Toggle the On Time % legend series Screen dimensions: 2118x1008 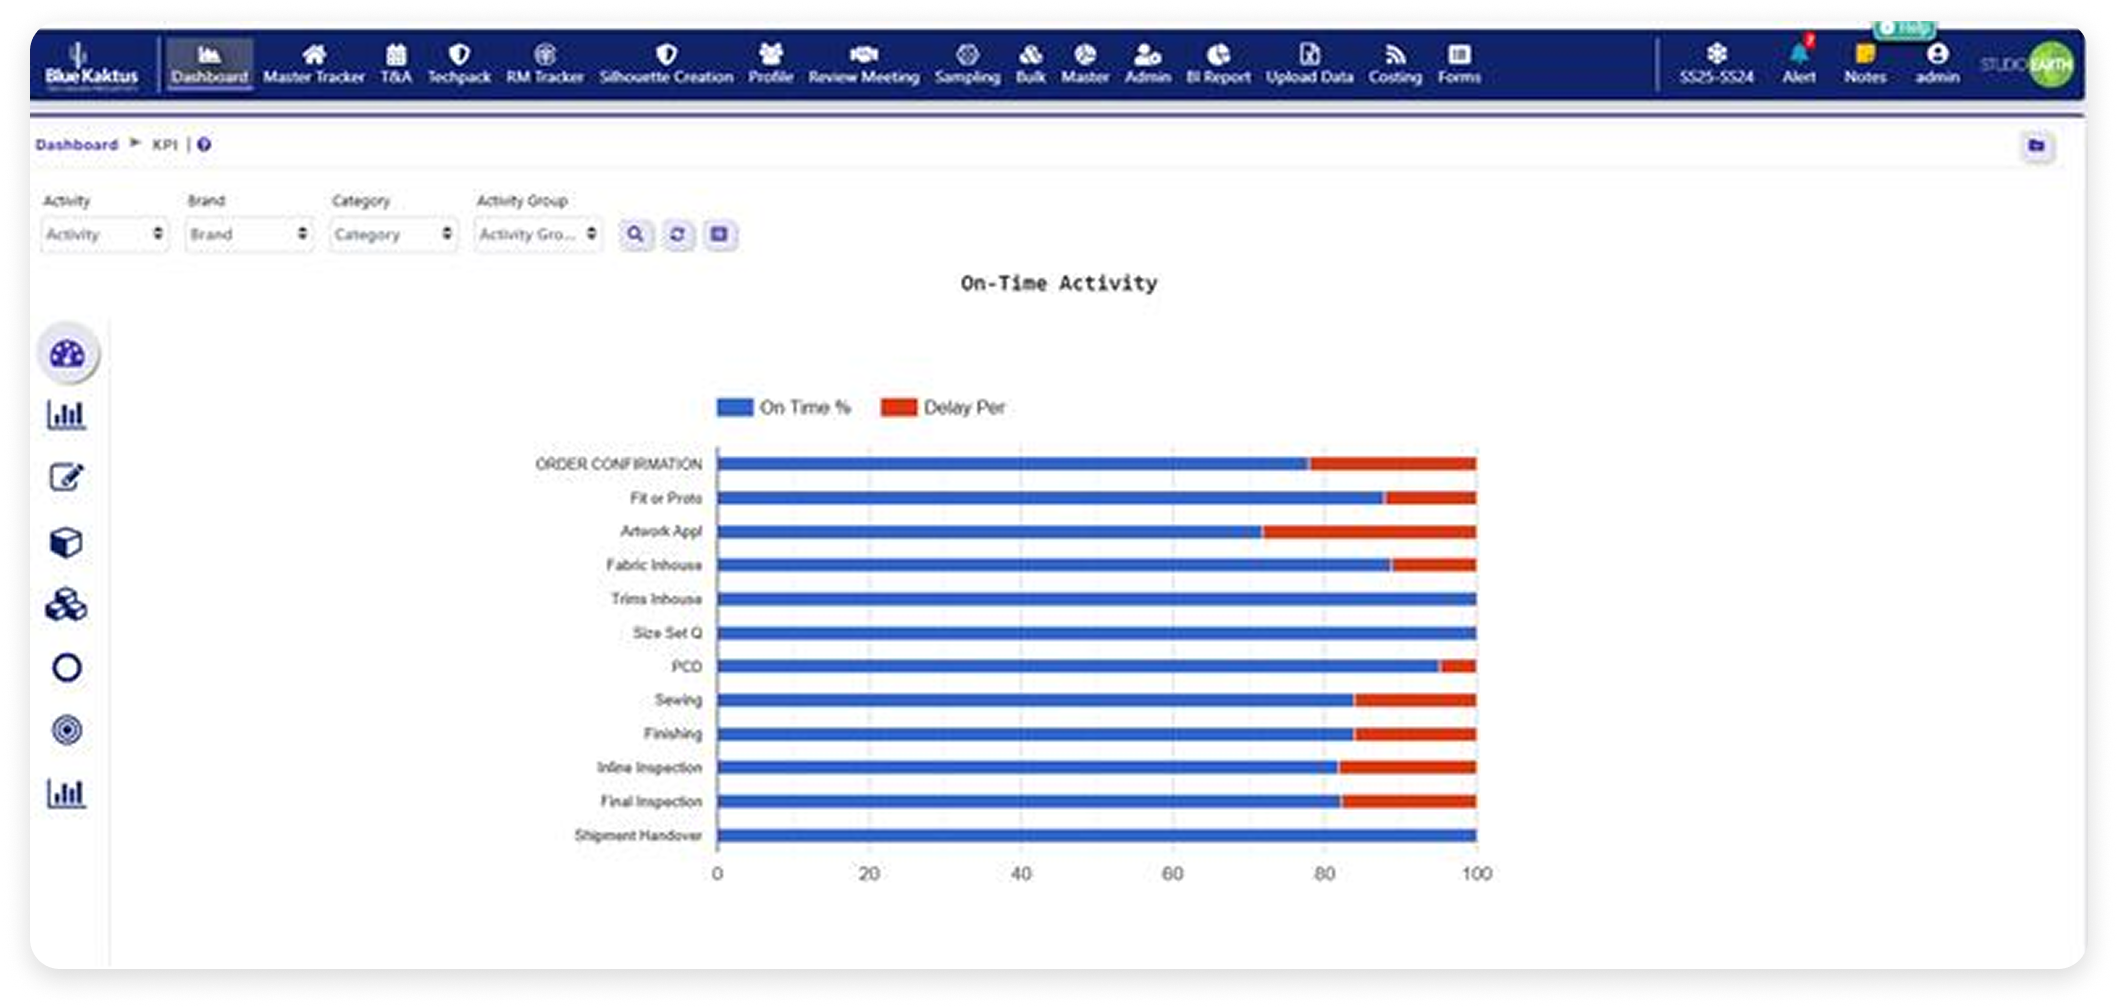pyautogui.click(x=784, y=408)
